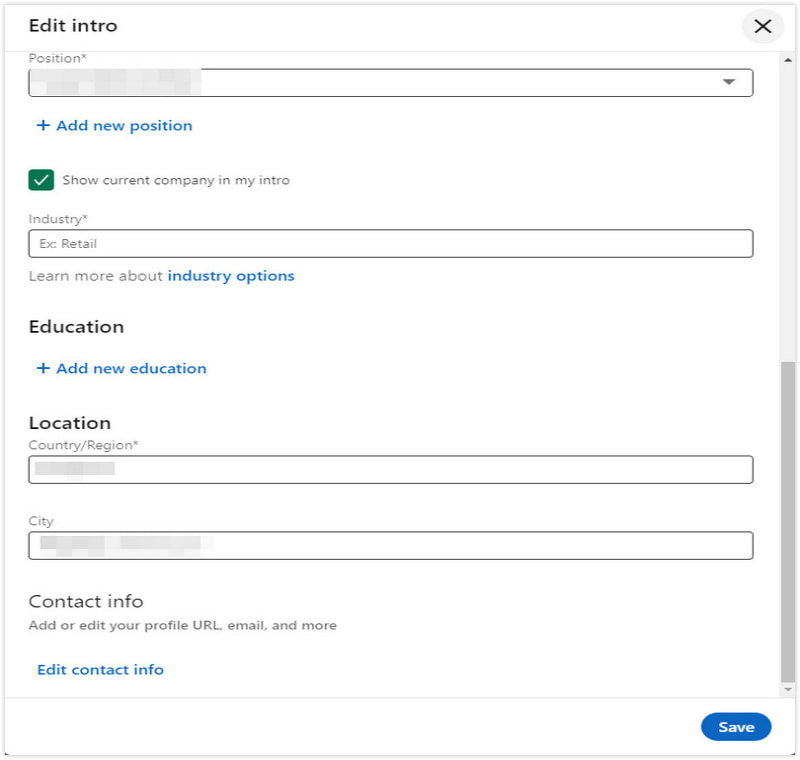This screenshot has width=800, height=760.
Task: Focus the Industry text field
Action: tap(390, 244)
